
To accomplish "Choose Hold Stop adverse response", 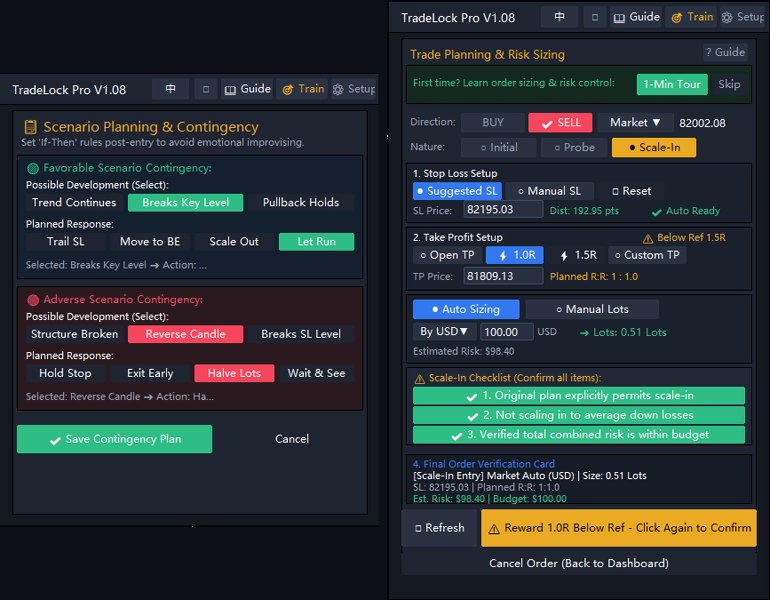I will (x=66, y=374).
